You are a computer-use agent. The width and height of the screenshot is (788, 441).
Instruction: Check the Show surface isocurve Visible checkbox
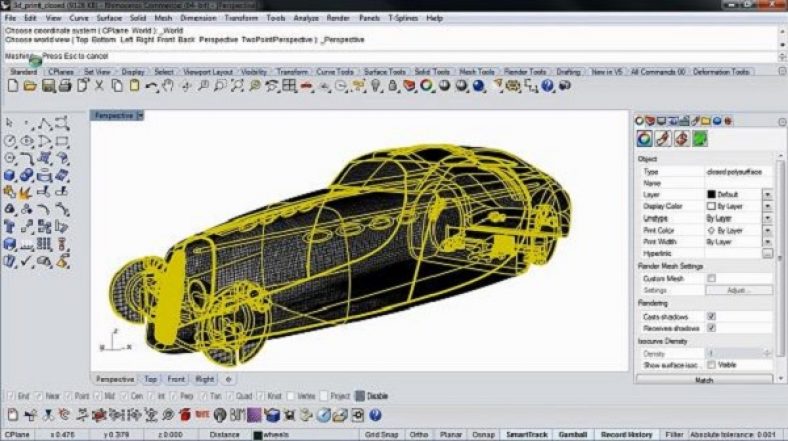(712, 365)
